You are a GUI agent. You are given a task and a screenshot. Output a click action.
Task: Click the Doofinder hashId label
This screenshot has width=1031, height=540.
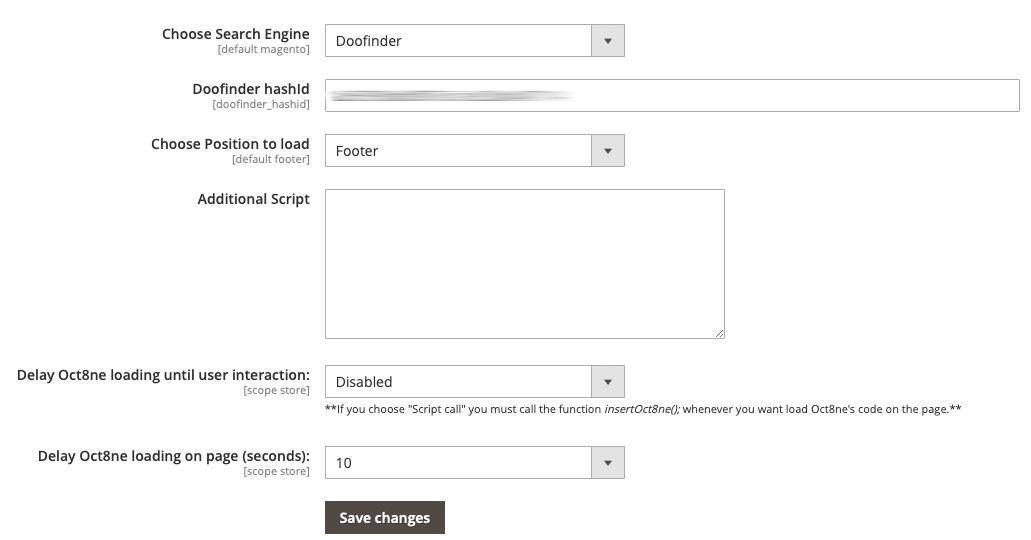[x=251, y=89]
